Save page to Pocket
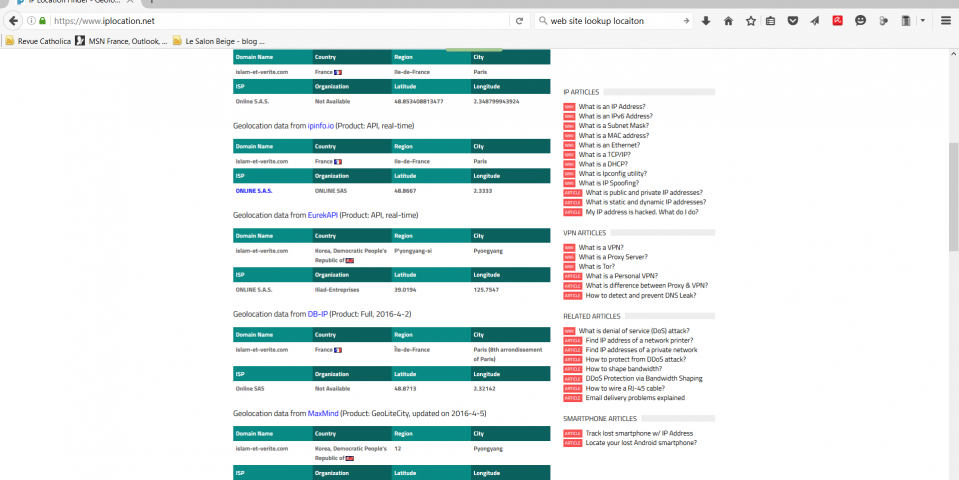The image size is (959, 480). point(793,21)
